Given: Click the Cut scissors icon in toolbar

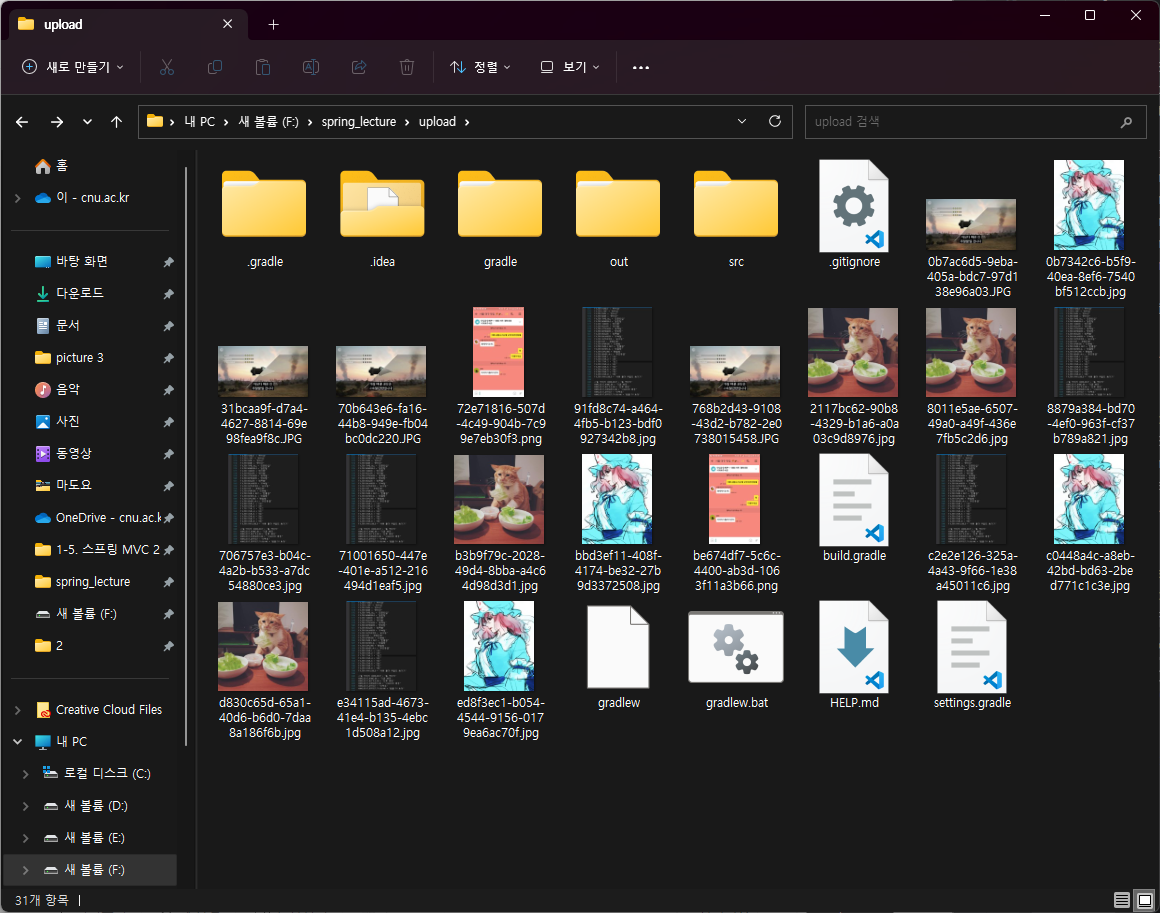Looking at the screenshot, I should tap(167, 67).
